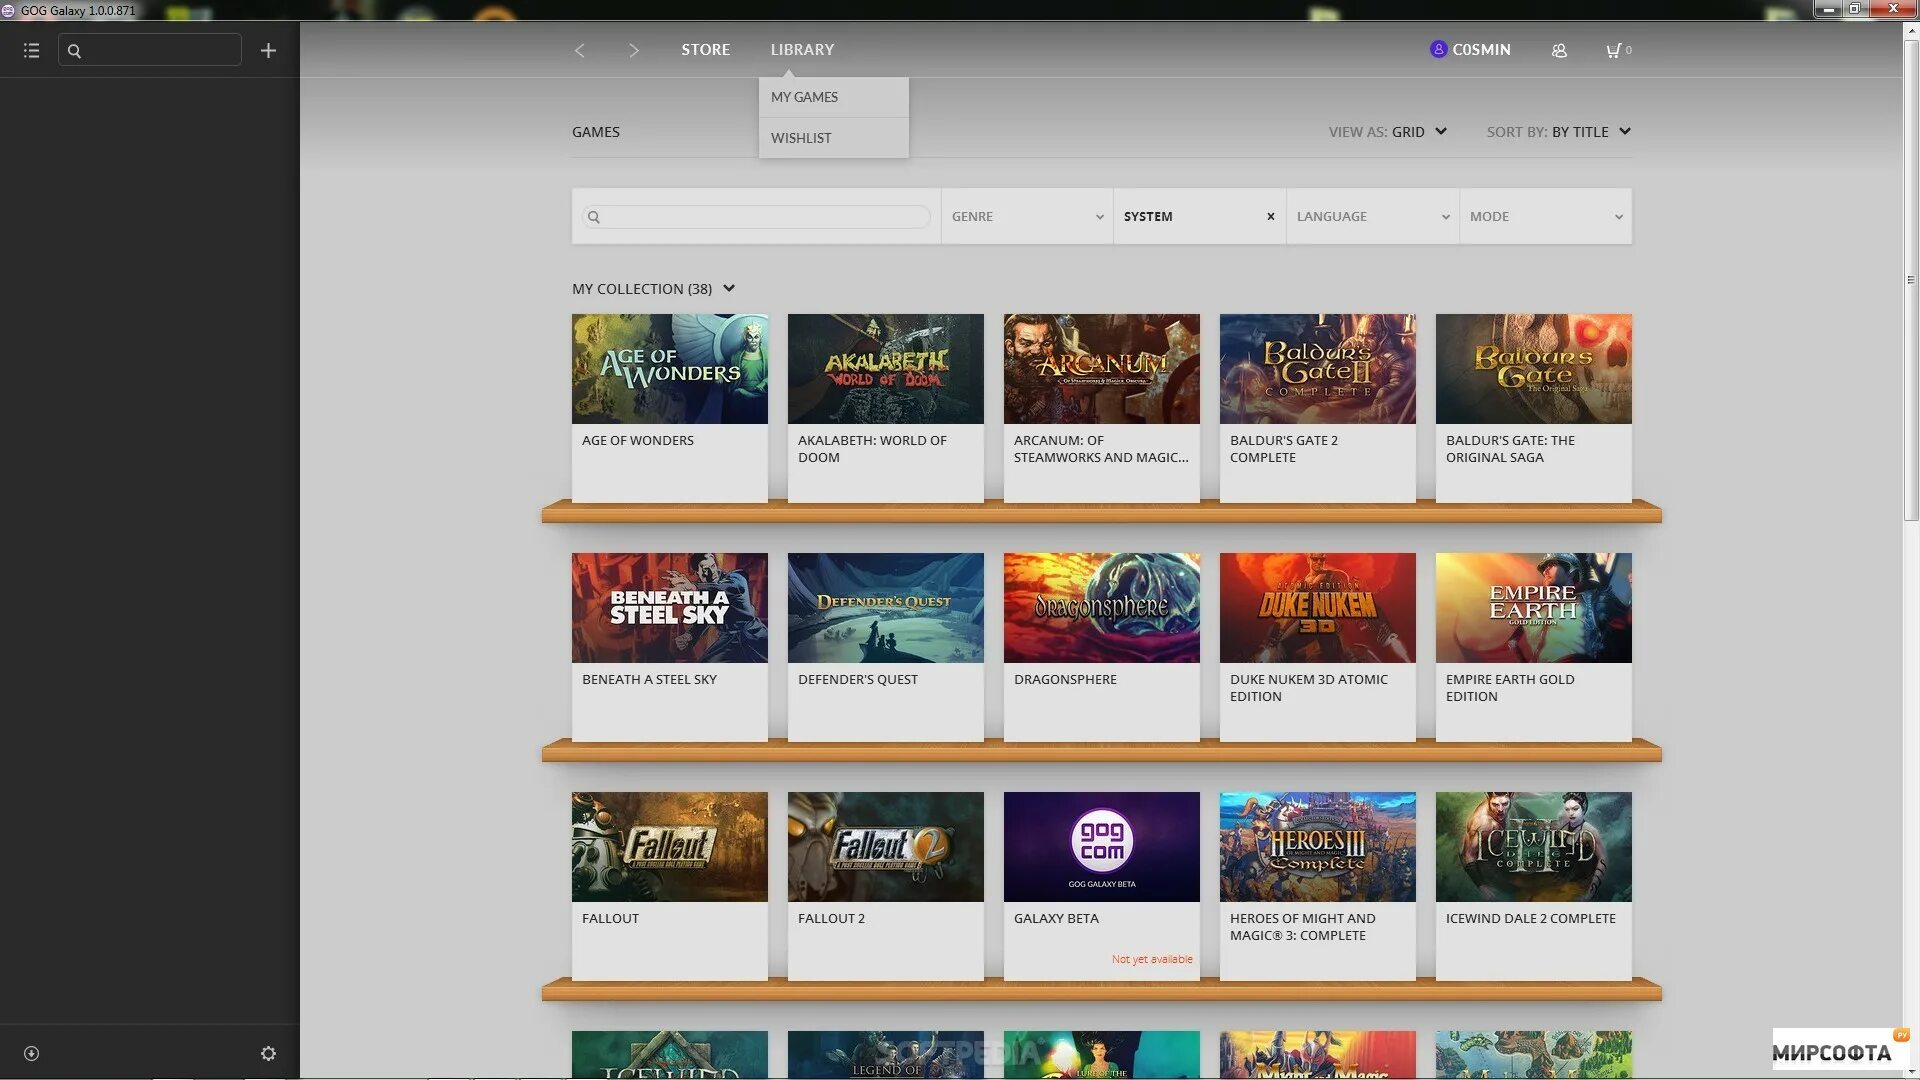1920x1080 pixels.
Task: Click the sidebar search magnifier icon
Action: point(74,50)
